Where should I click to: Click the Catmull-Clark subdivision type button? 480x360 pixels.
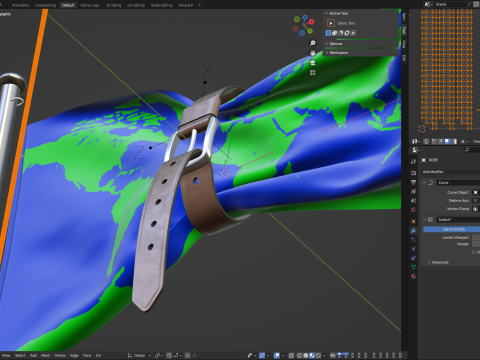tap(452, 229)
